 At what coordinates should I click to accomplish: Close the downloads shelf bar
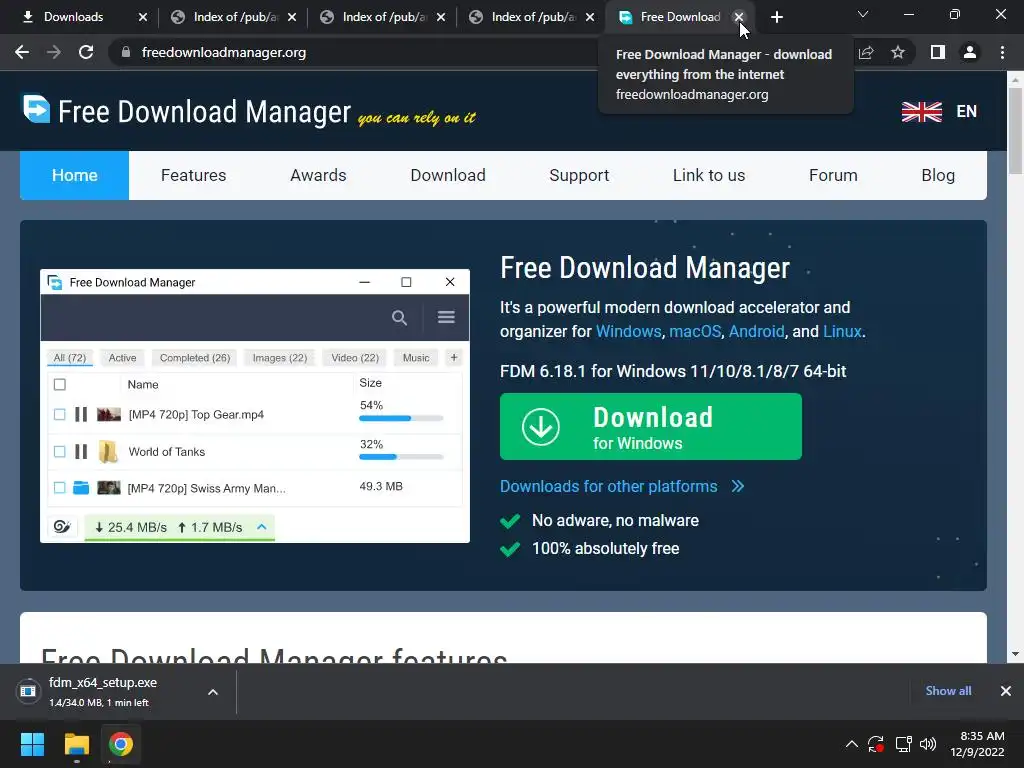tap(1006, 691)
